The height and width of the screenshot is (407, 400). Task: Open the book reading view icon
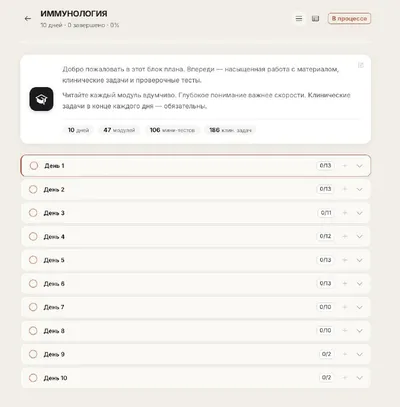[x=315, y=19]
